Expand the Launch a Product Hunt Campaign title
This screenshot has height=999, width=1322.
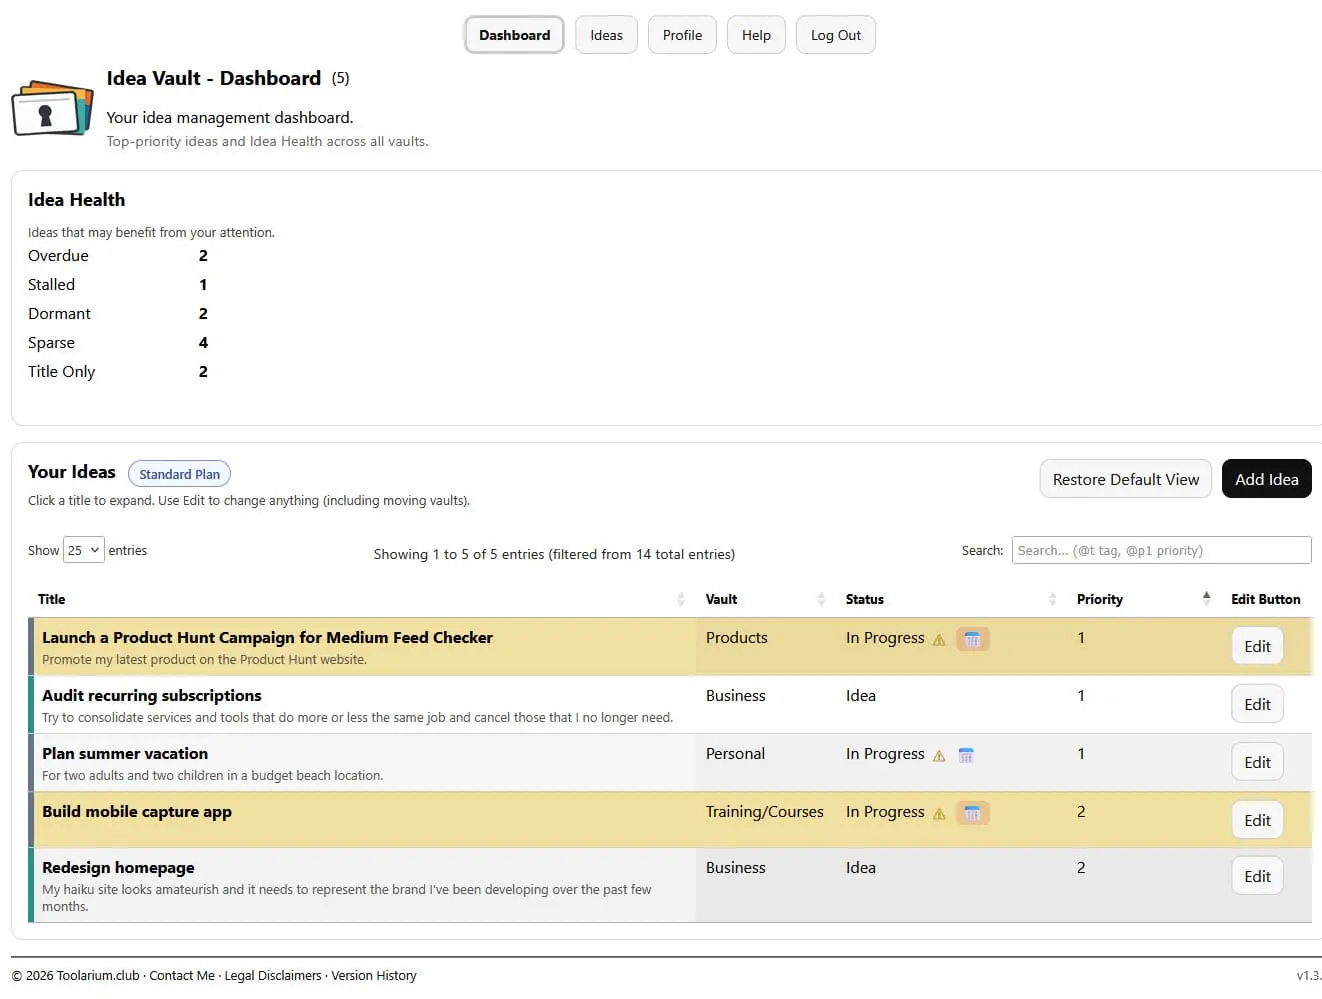click(x=267, y=637)
